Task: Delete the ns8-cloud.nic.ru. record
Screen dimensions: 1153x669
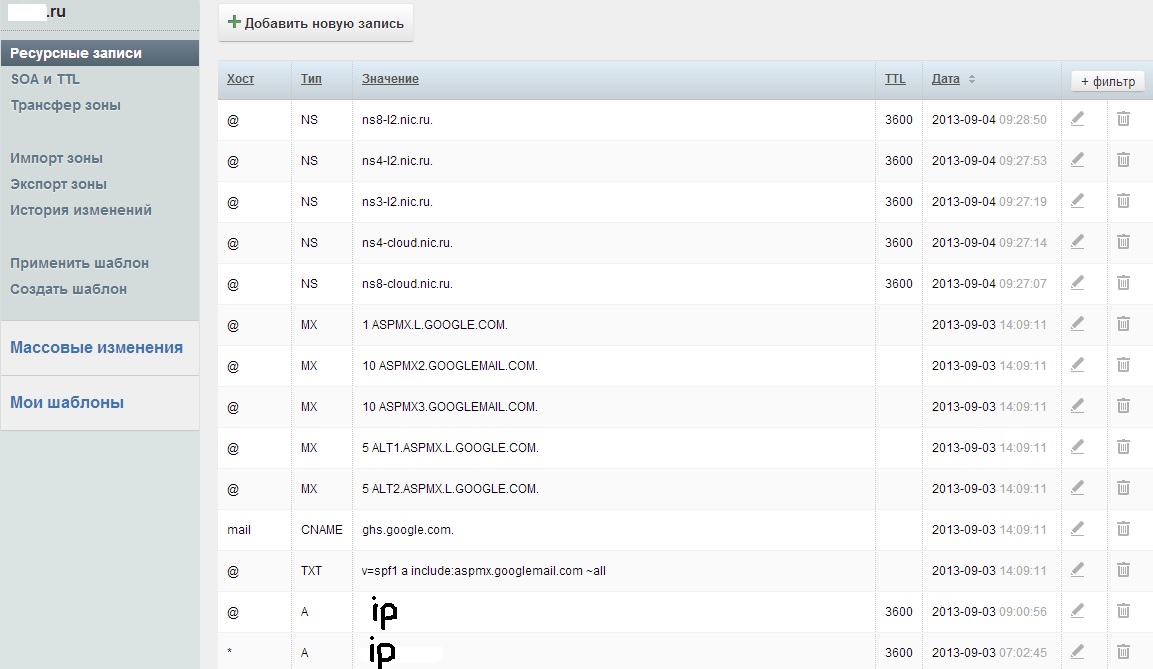Action: coord(1123,283)
